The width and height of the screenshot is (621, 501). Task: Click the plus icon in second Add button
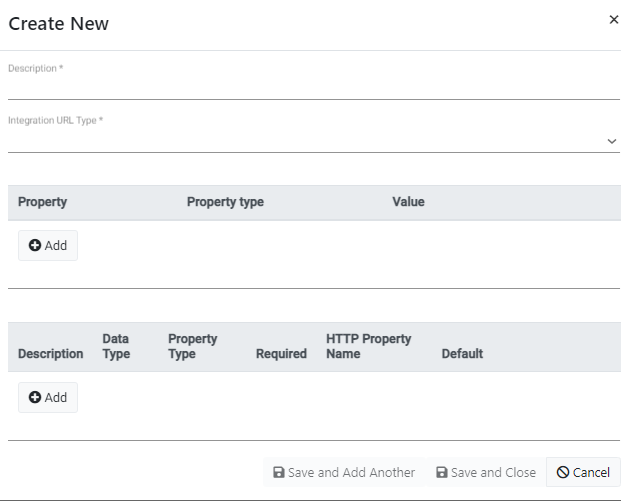(35, 397)
